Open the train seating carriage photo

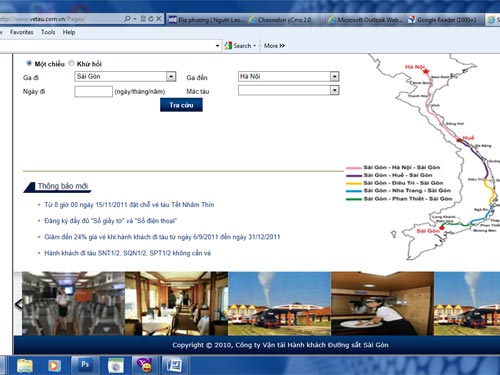pyautogui.click(x=73, y=303)
